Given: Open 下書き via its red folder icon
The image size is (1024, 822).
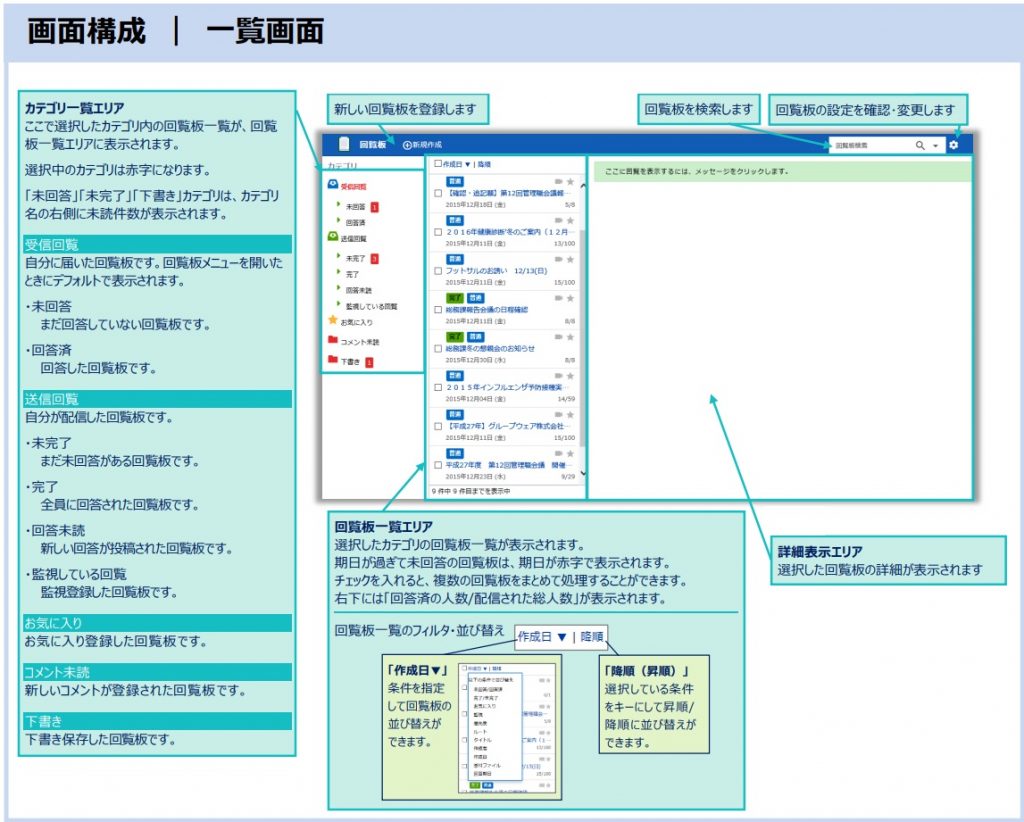Looking at the screenshot, I should click(332, 360).
